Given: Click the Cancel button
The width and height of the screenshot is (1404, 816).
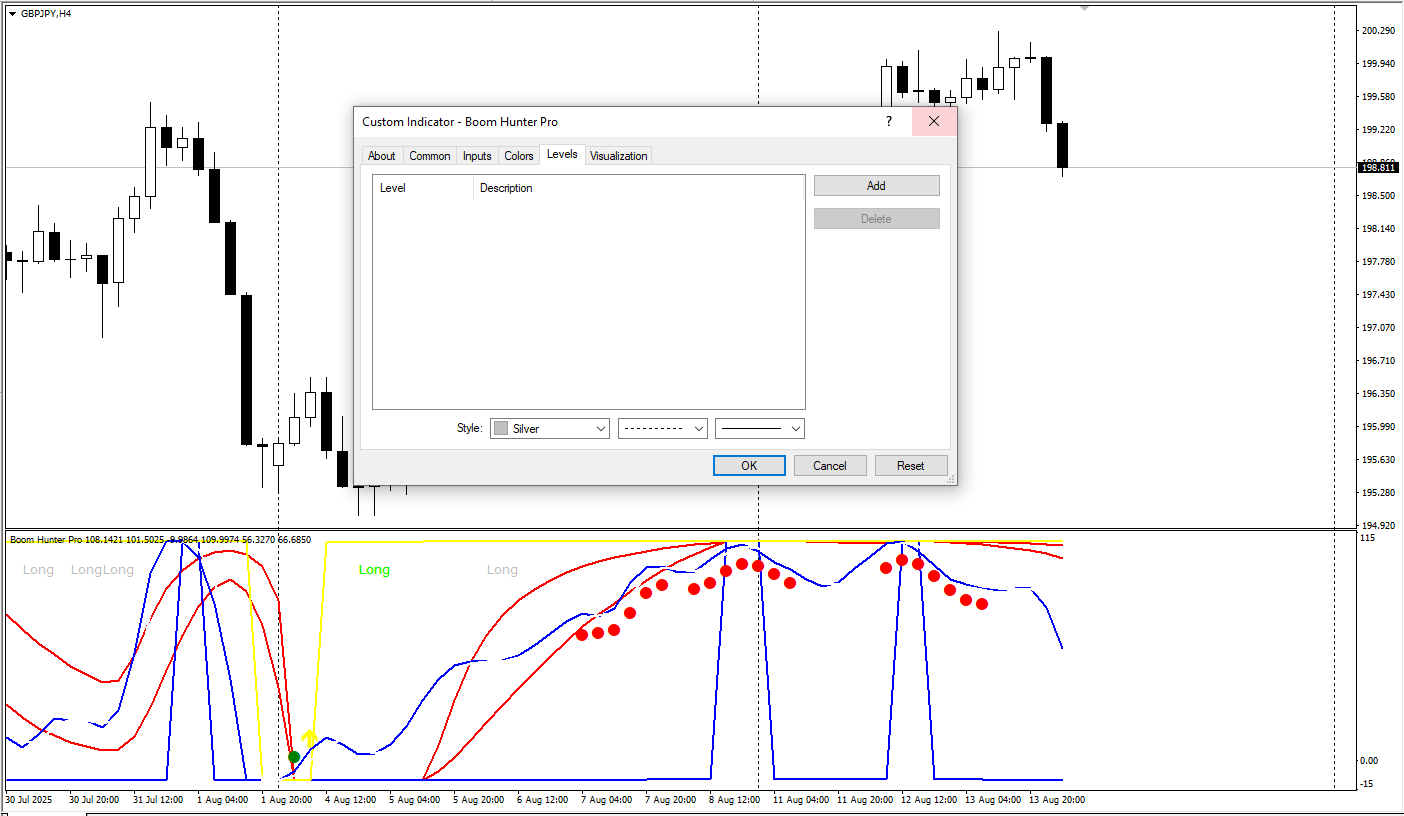Looking at the screenshot, I should [x=830, y=466].
